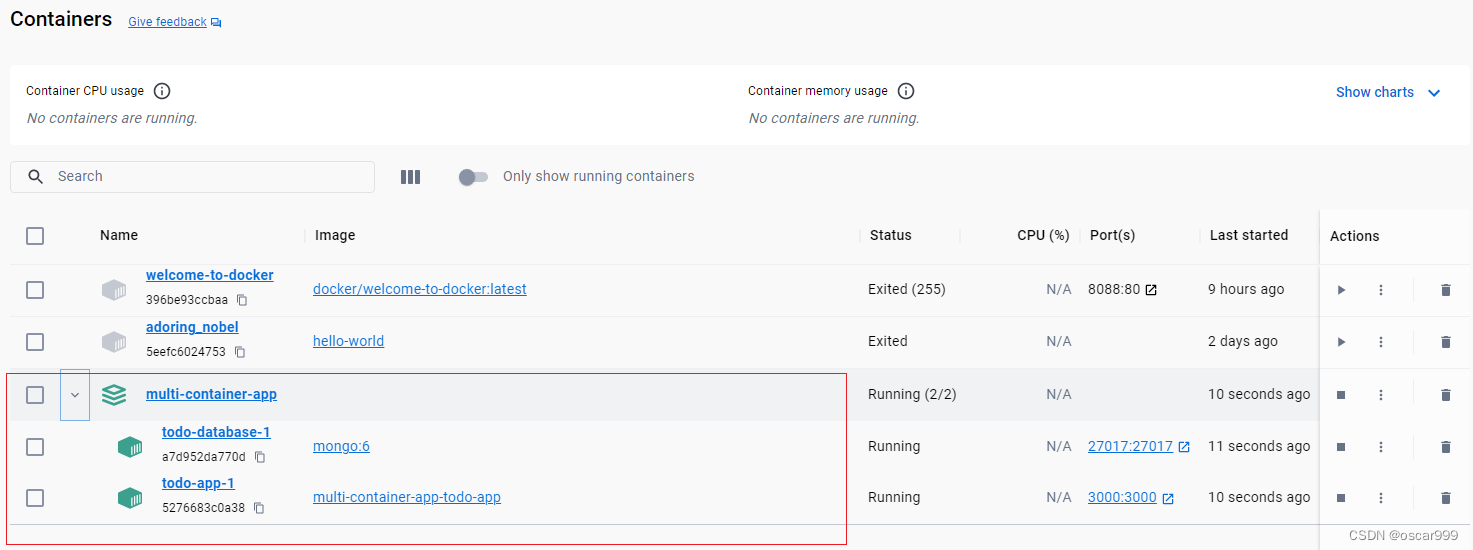1473x550 pixels.
Task: Sort by the Port(s) column header
Action: coord(1112,236)
